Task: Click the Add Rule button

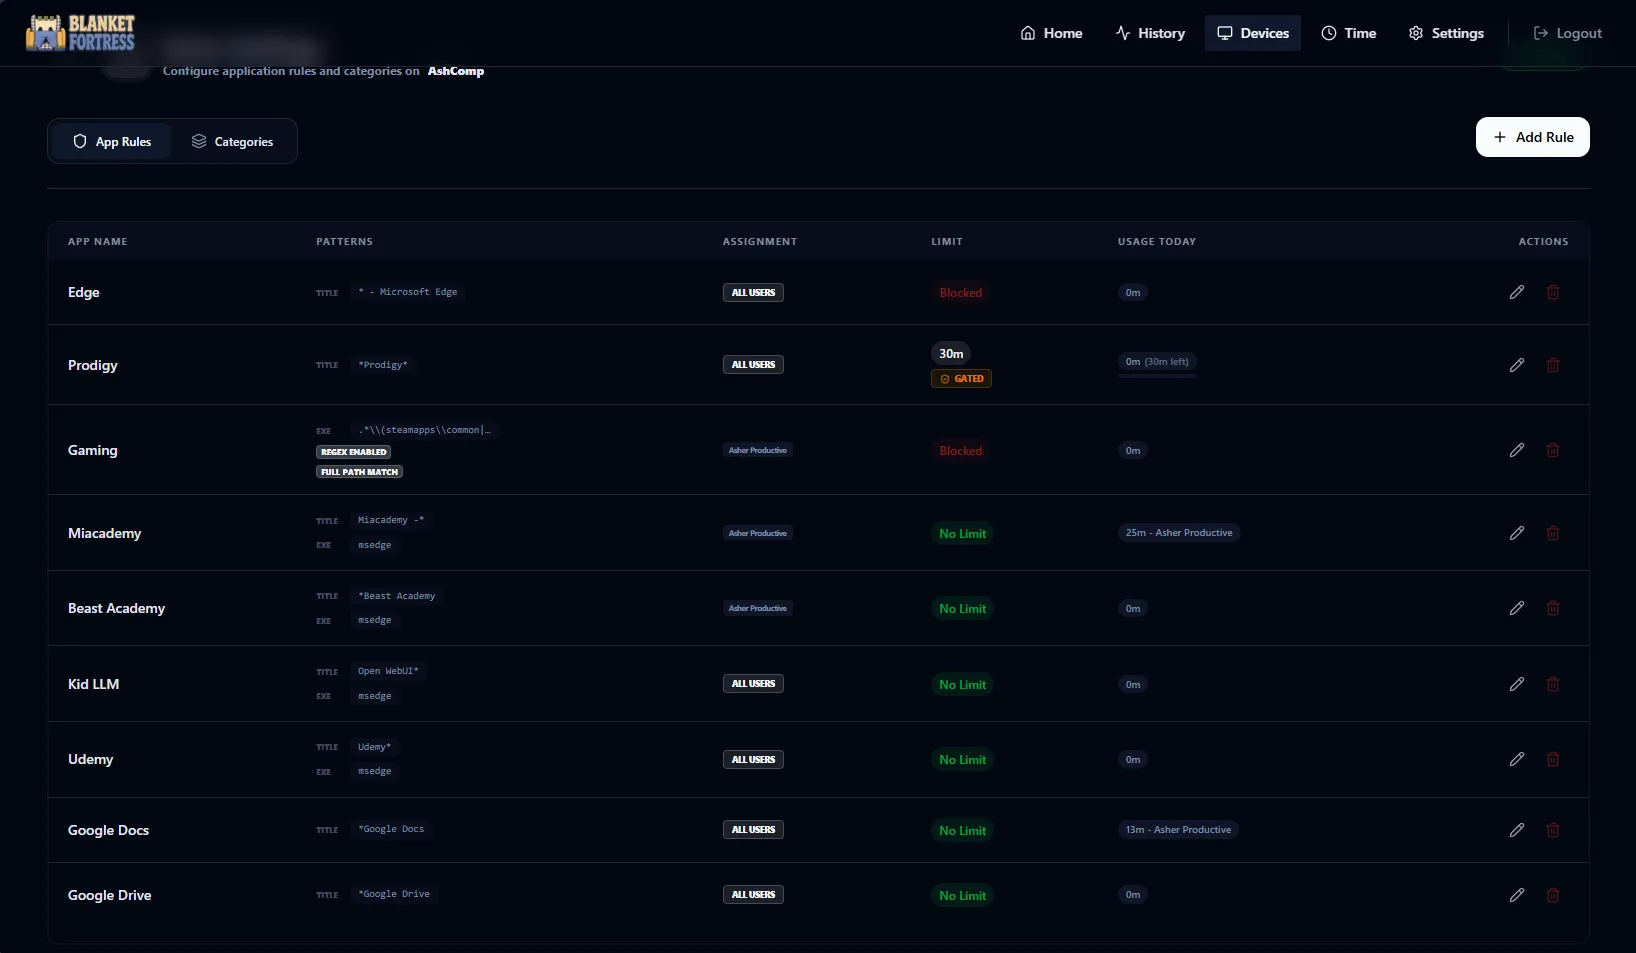Action: (1533, 137)
